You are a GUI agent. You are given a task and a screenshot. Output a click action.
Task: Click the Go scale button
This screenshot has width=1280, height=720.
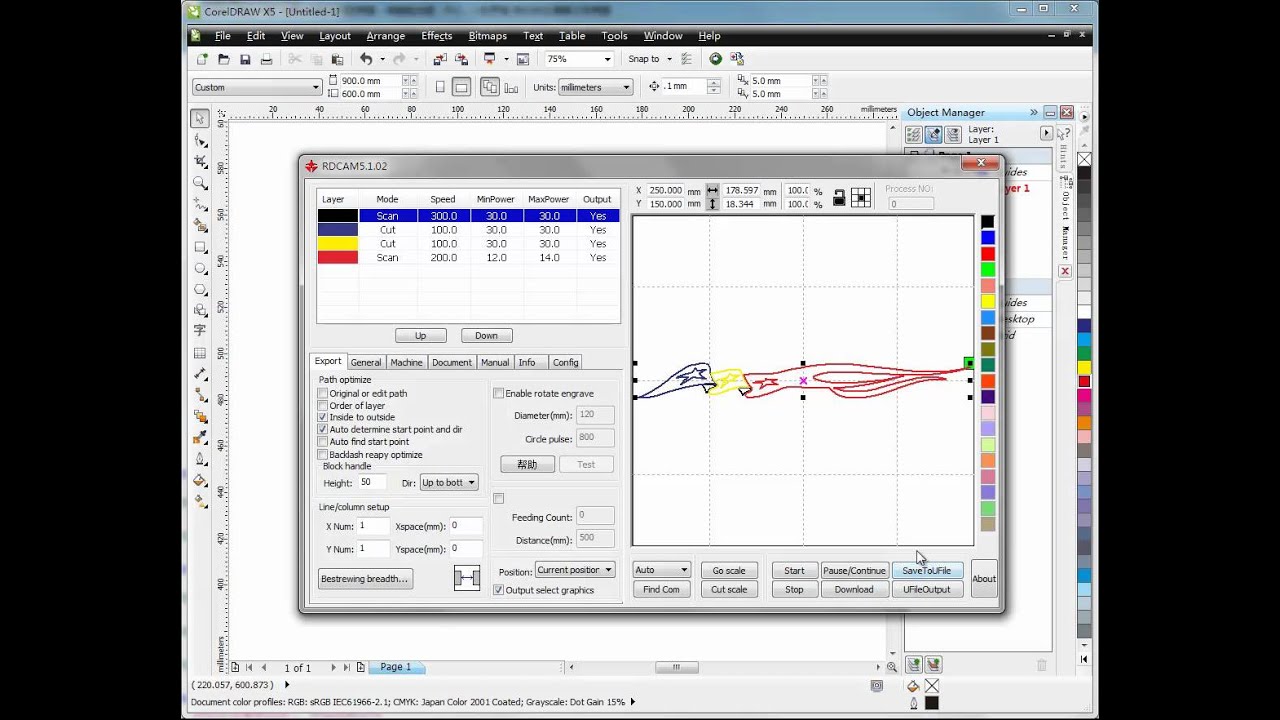(x=729, y=570)
